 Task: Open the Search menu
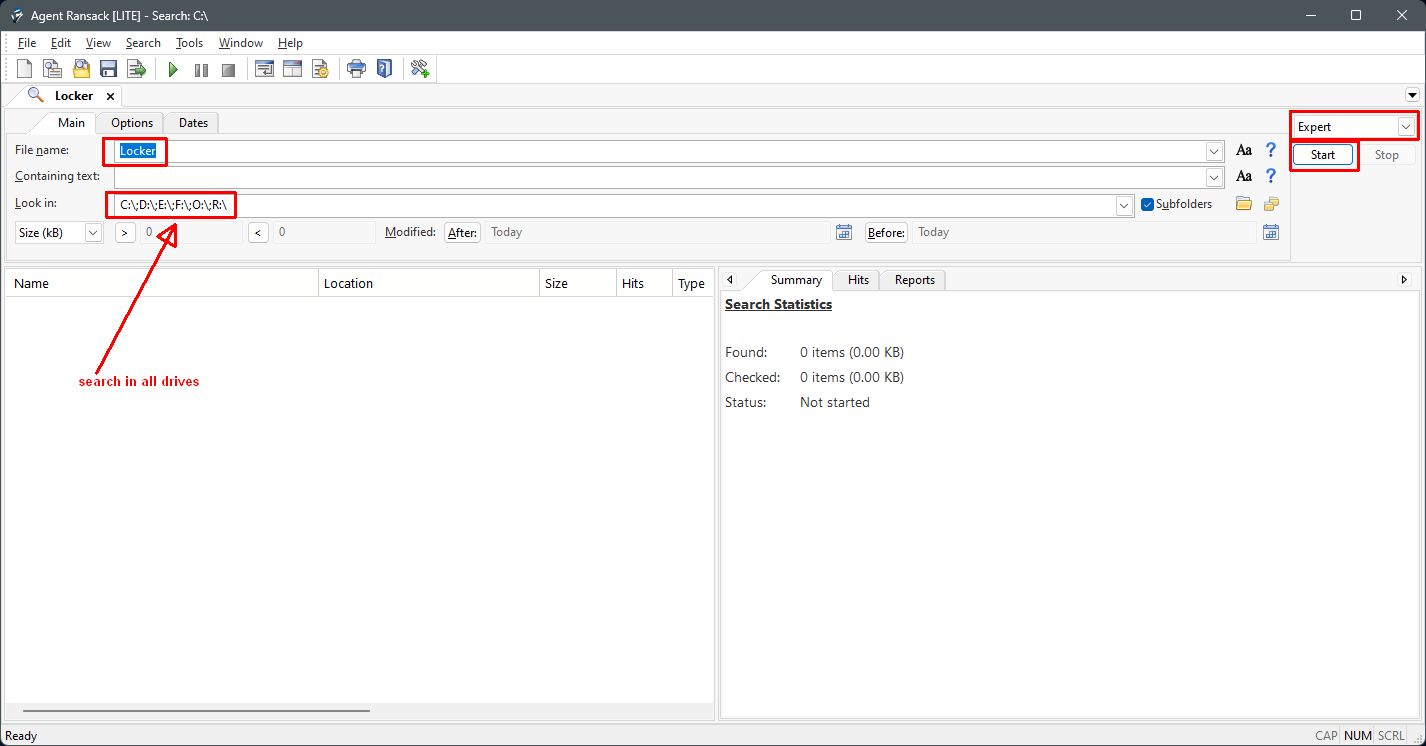point(143,43)
